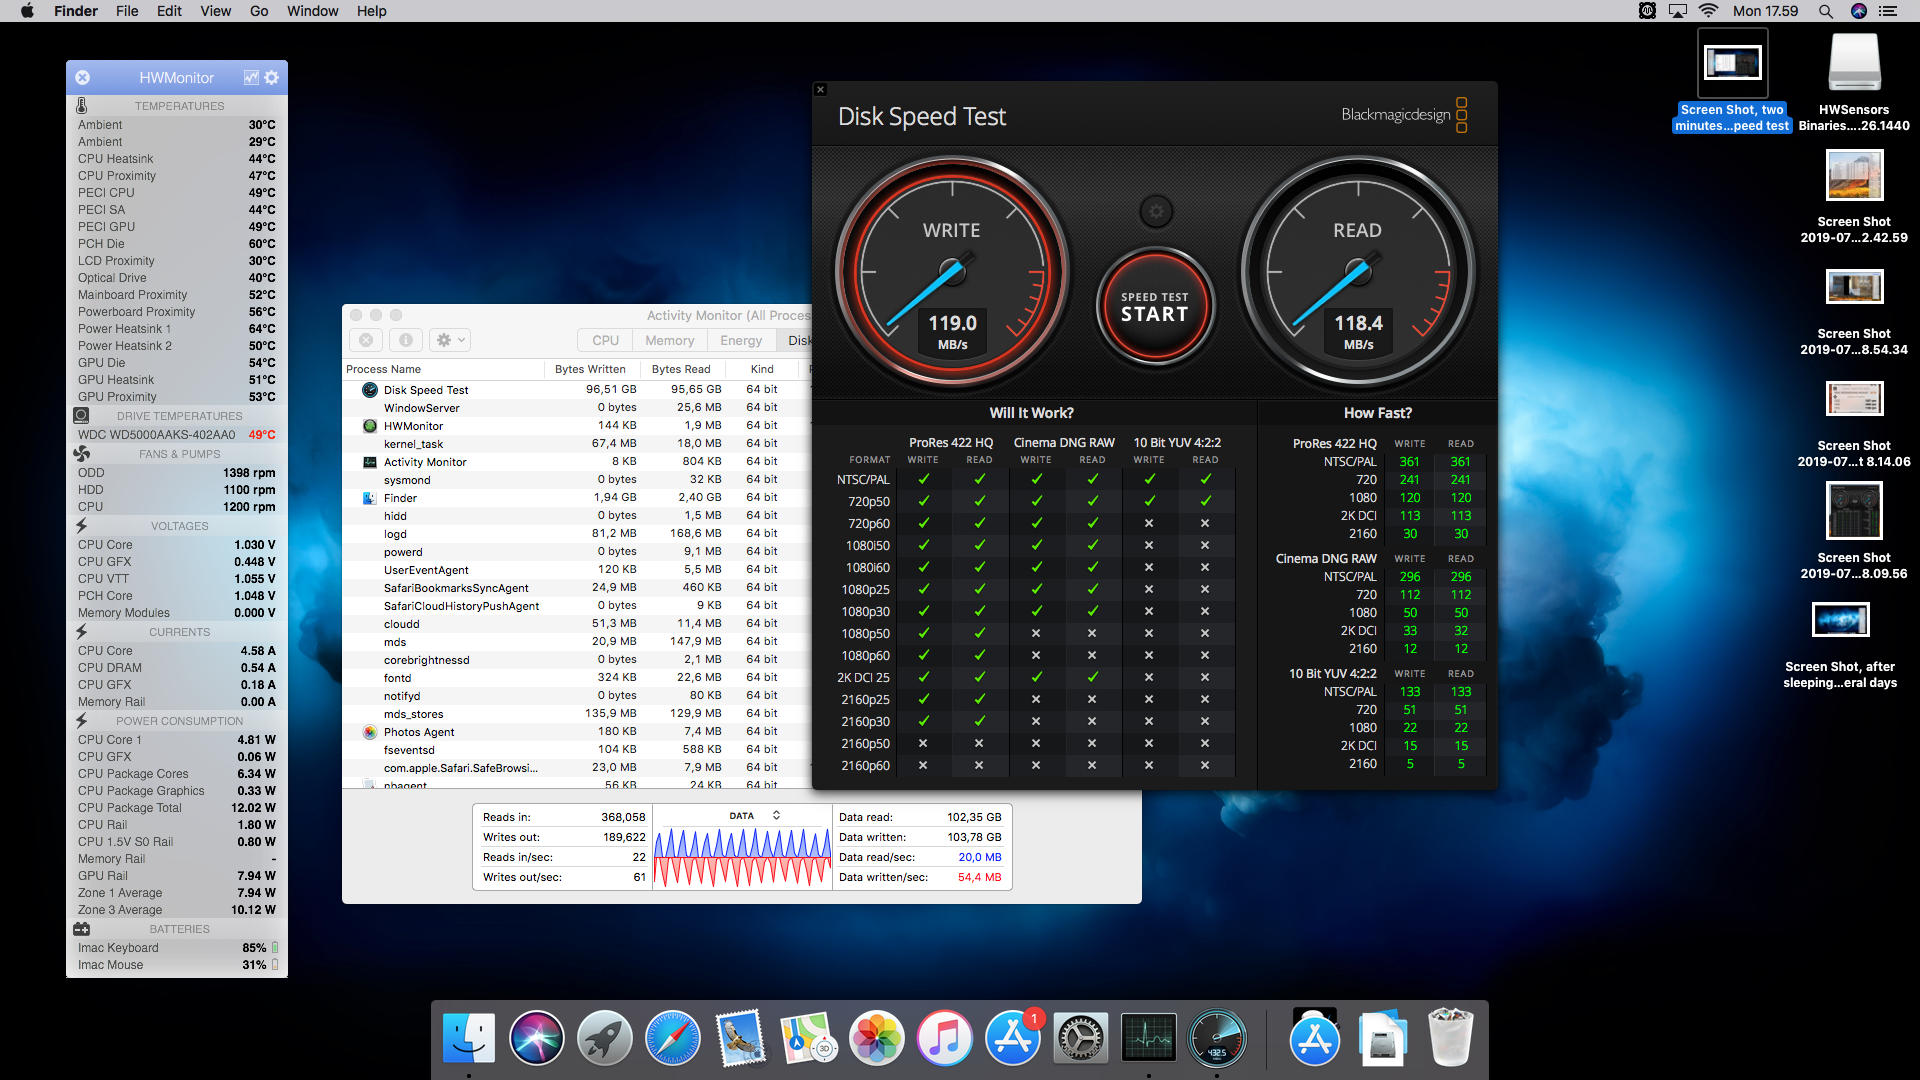Open Trash in the Dock

1451,1038
